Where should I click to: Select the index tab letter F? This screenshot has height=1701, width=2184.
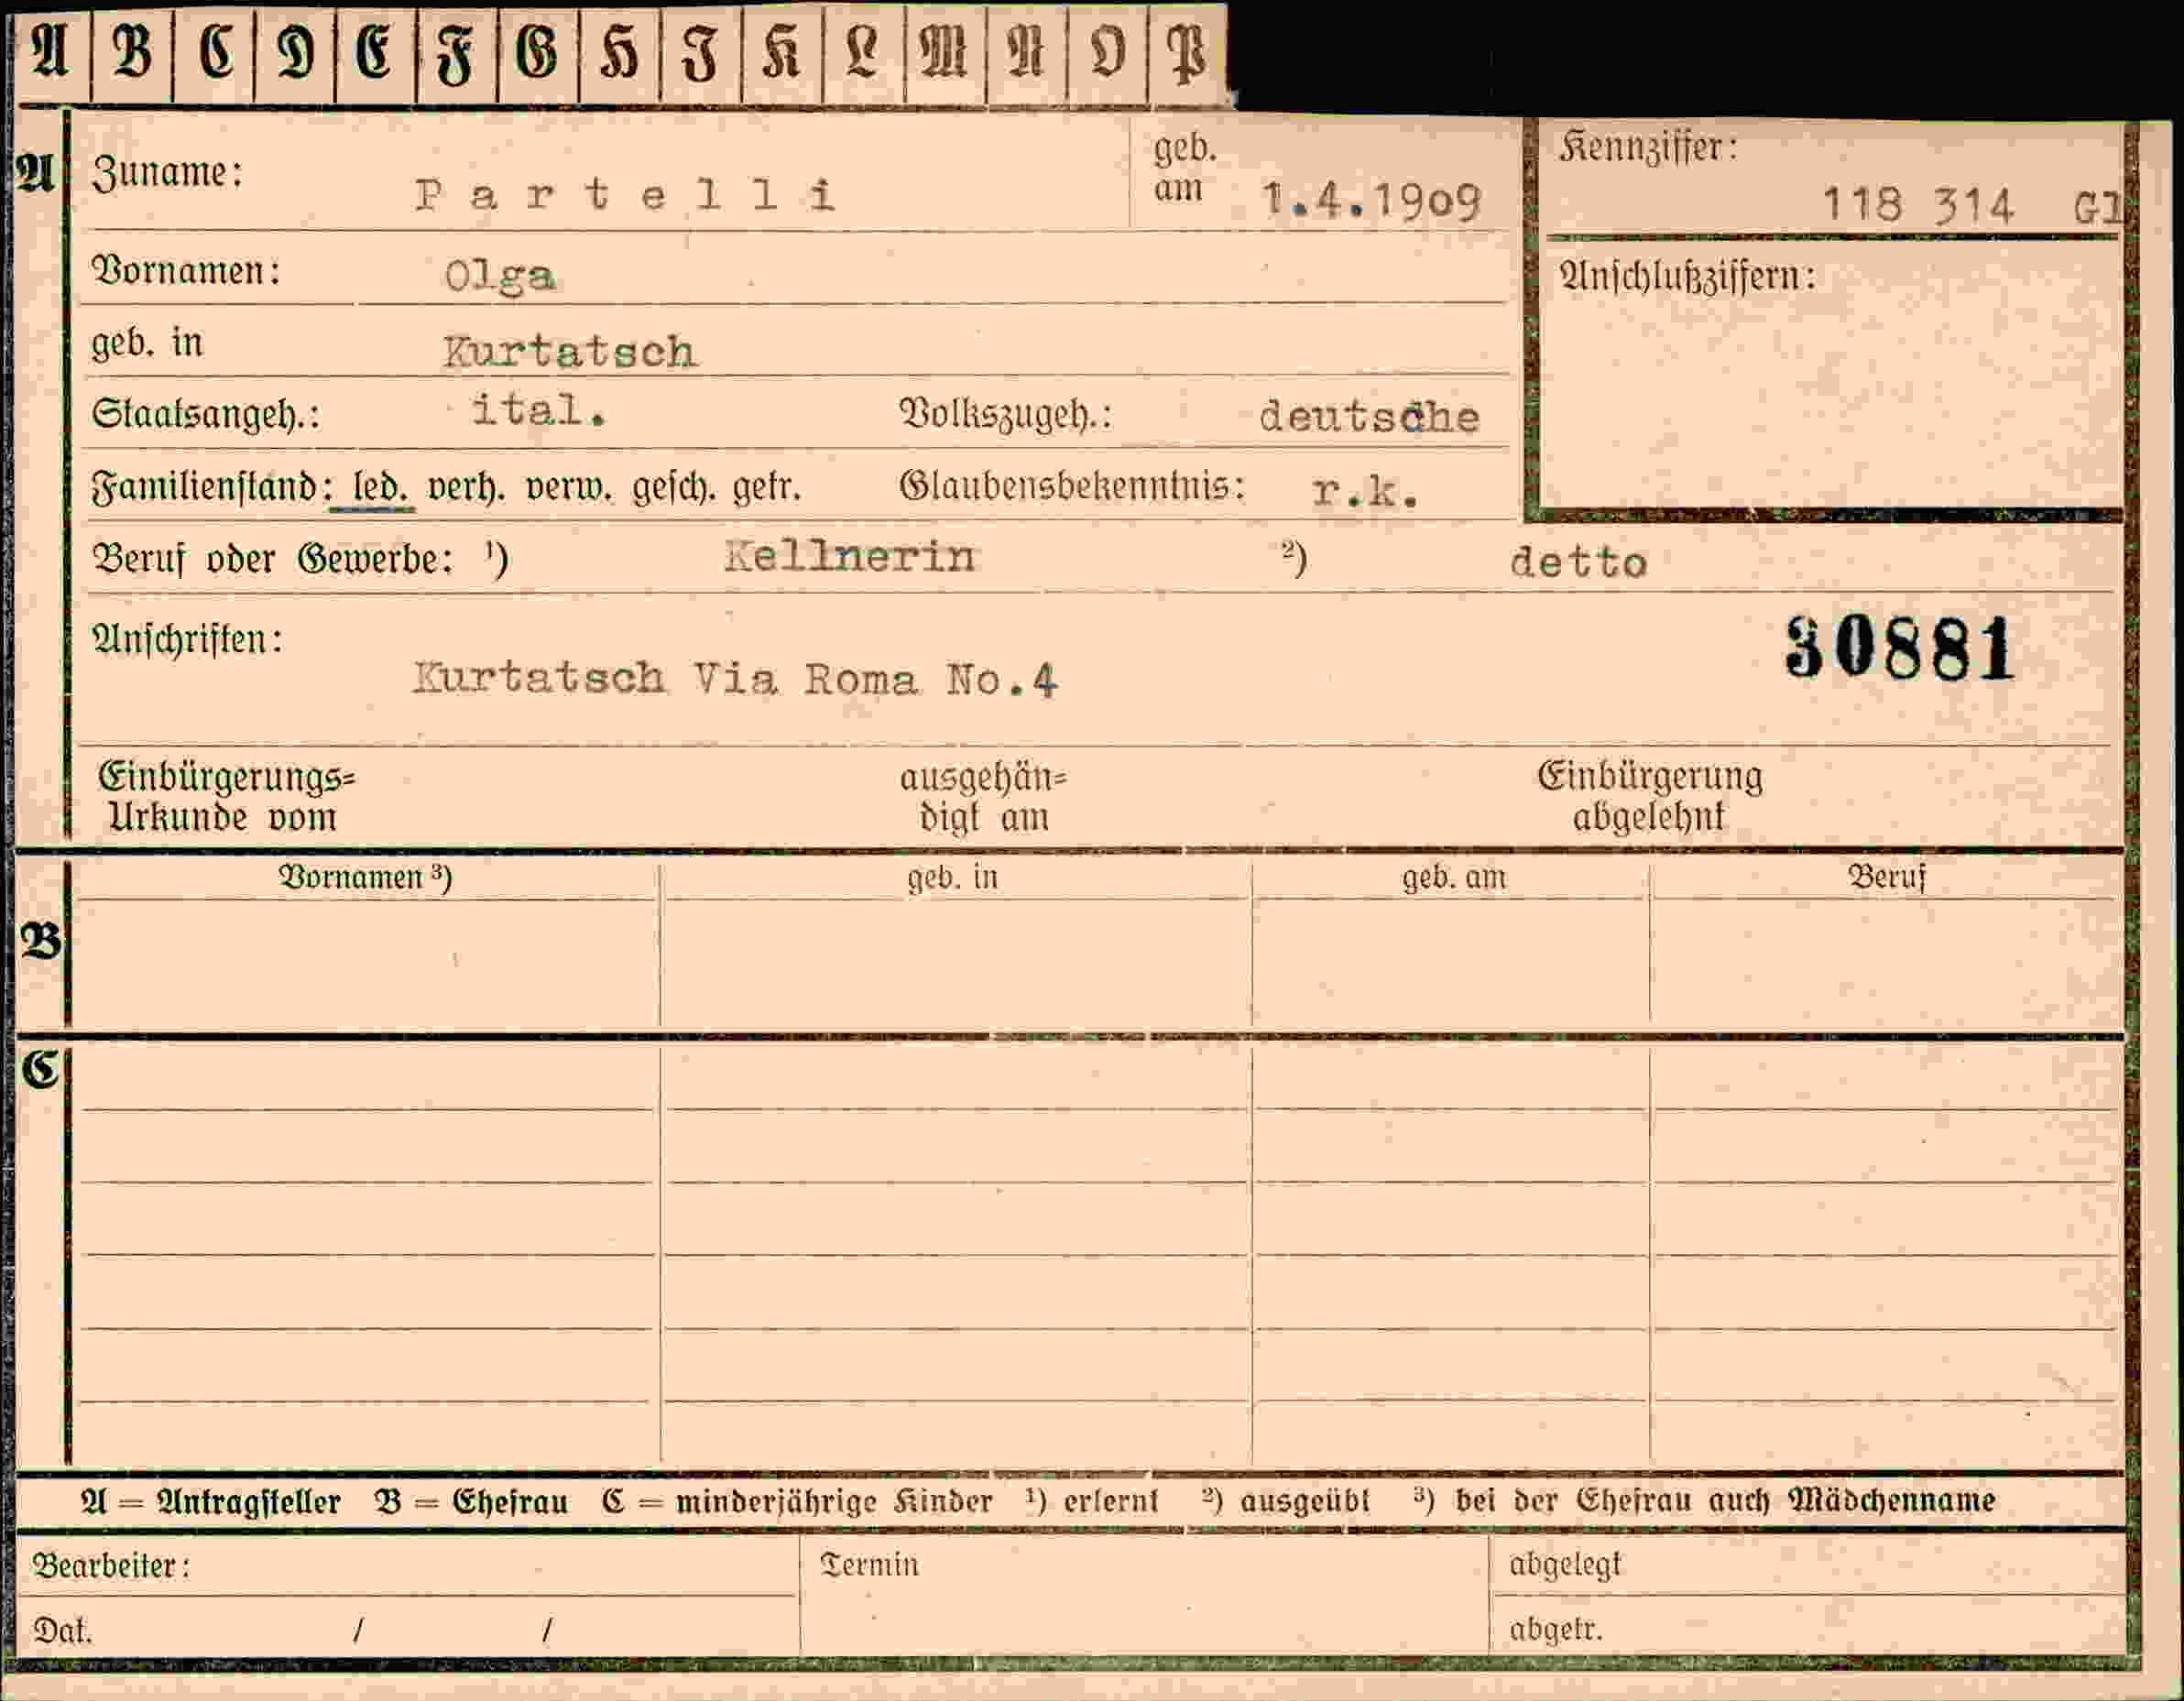(x=457, y=52)
